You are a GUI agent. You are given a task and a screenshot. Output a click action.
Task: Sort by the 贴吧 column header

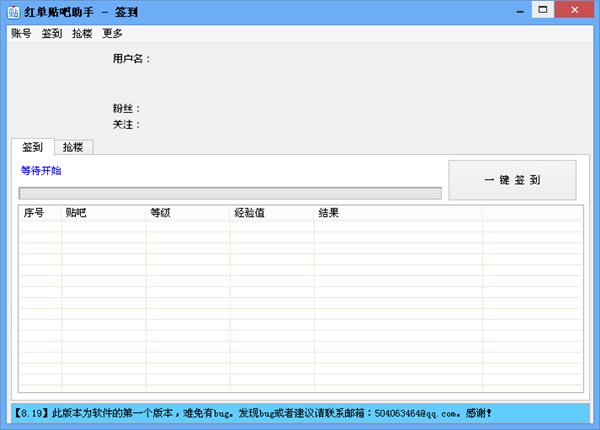click(104, 213)
